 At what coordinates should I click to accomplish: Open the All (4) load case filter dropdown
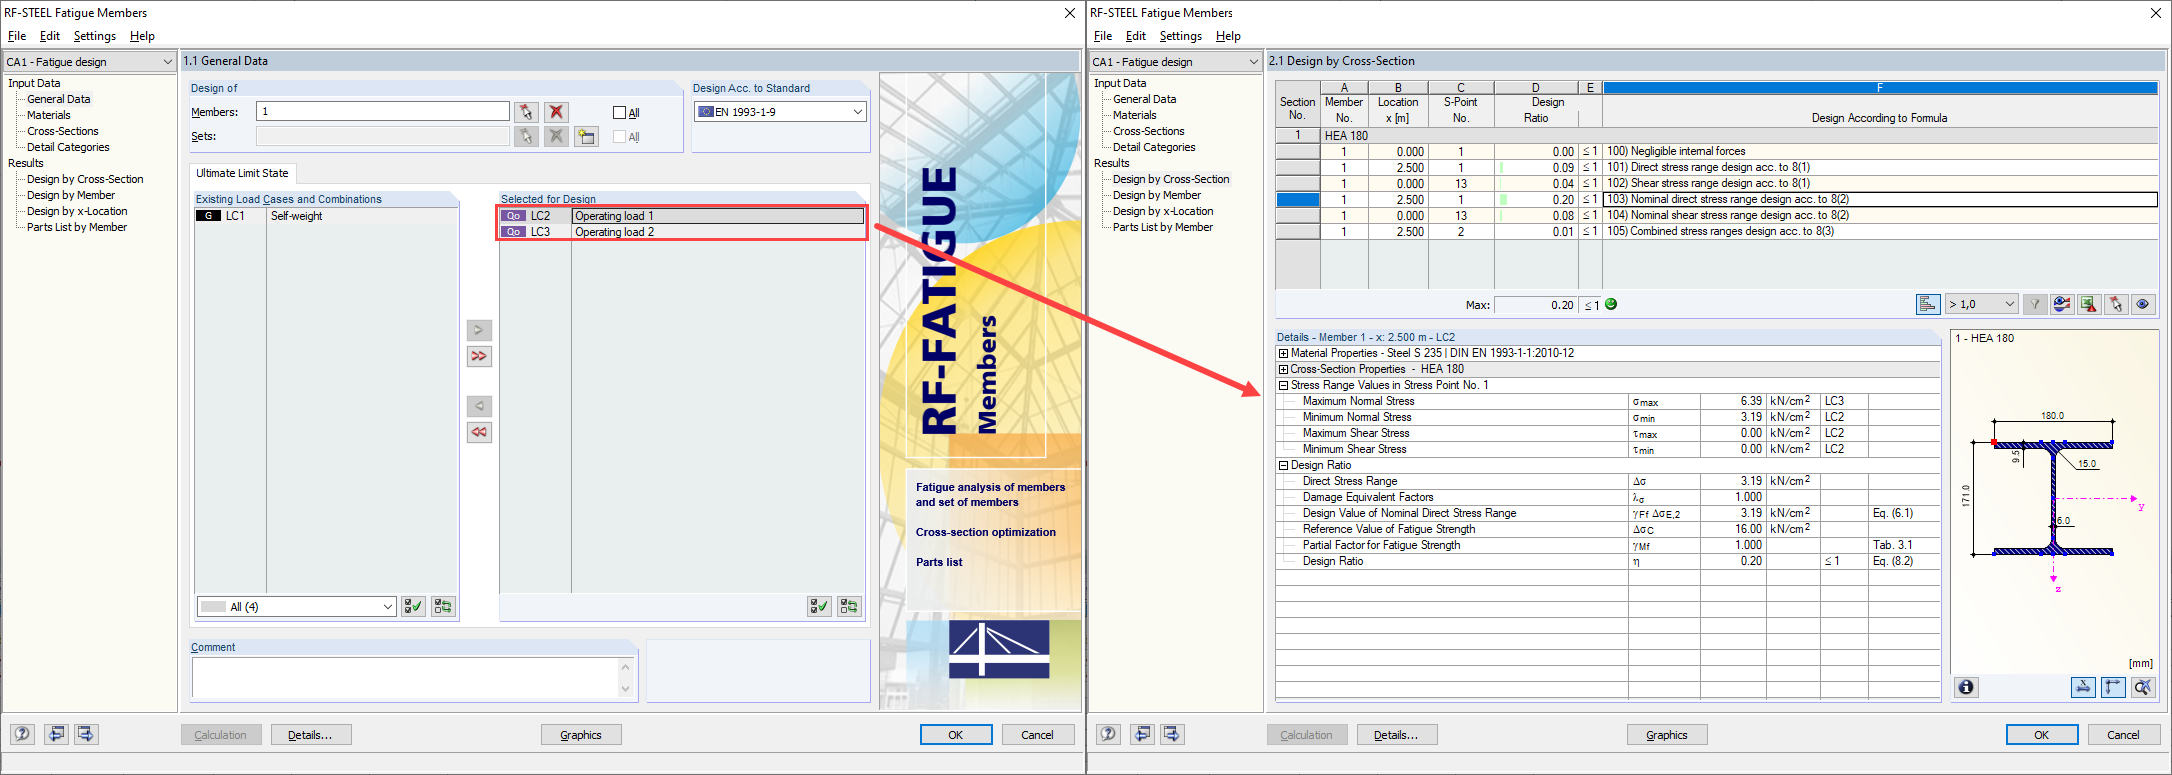pyautogui.click(x=388, y=607)
